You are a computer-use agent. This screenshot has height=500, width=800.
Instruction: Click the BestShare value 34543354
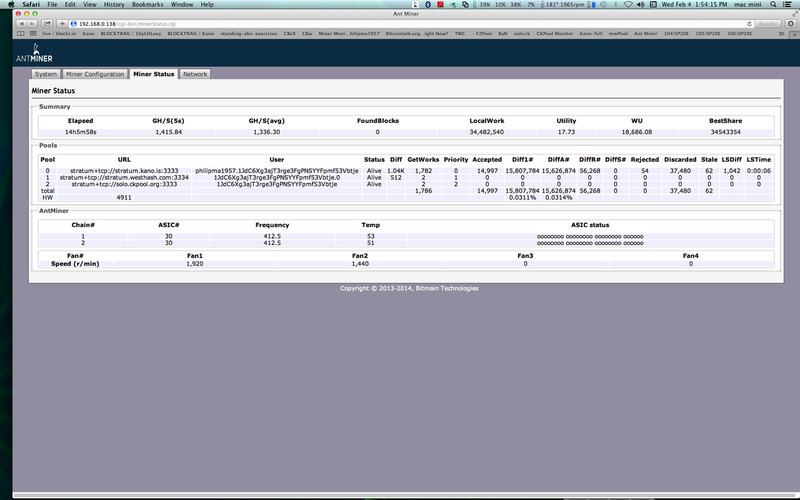pos(725,132)
